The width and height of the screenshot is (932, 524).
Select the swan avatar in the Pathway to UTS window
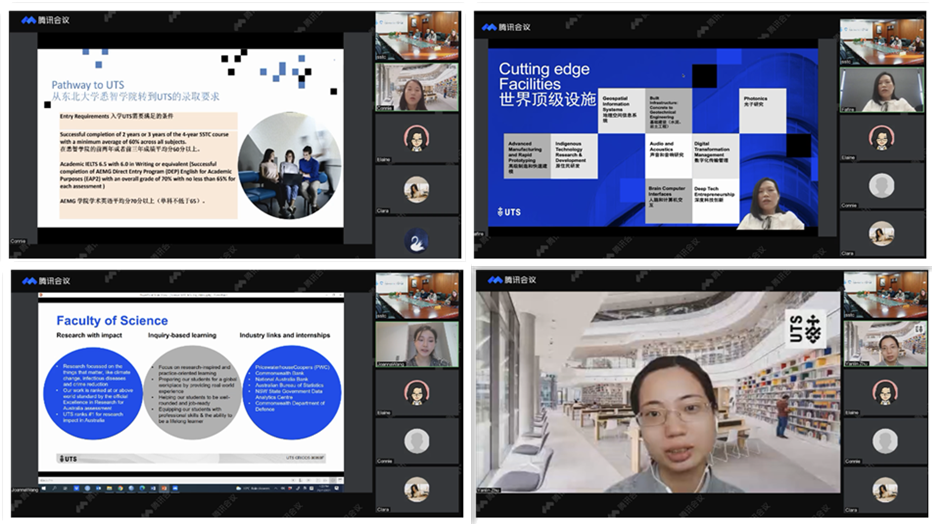(x=416, y=239)
